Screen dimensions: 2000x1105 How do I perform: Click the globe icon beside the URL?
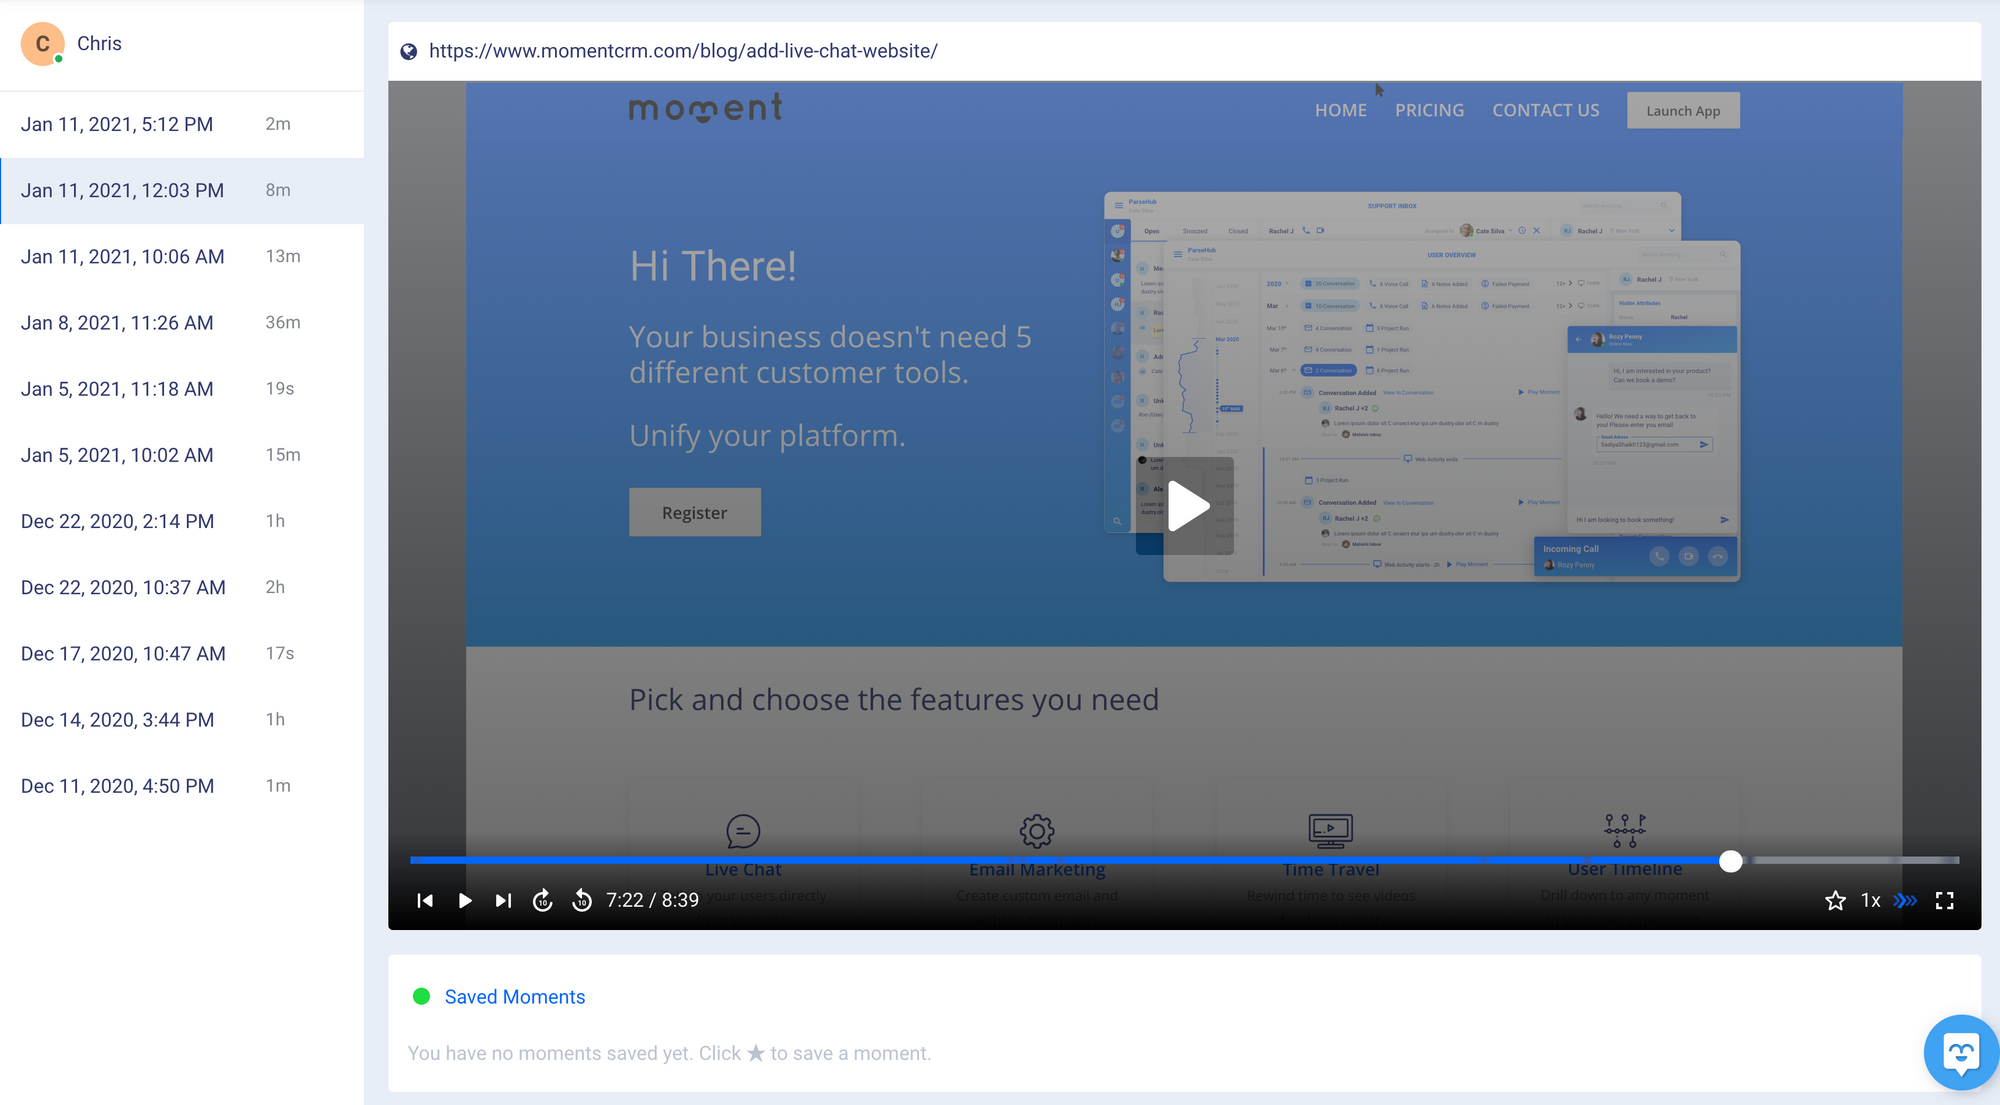pyautogui.click(x=409, y=52)
